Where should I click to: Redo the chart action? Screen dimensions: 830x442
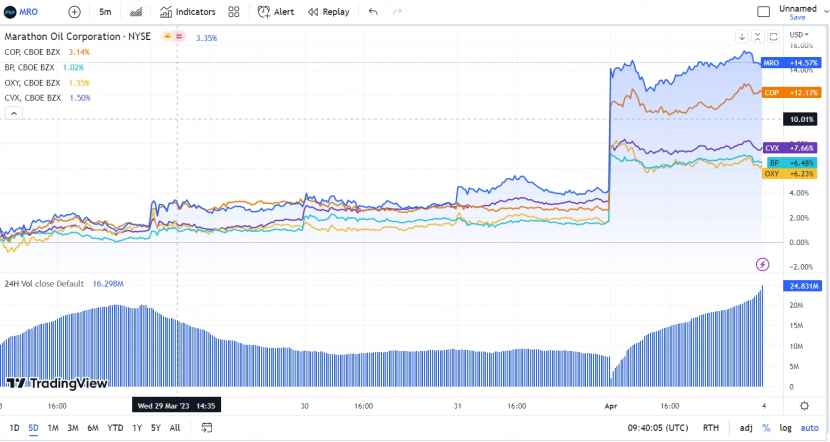[x=397, y=12]
